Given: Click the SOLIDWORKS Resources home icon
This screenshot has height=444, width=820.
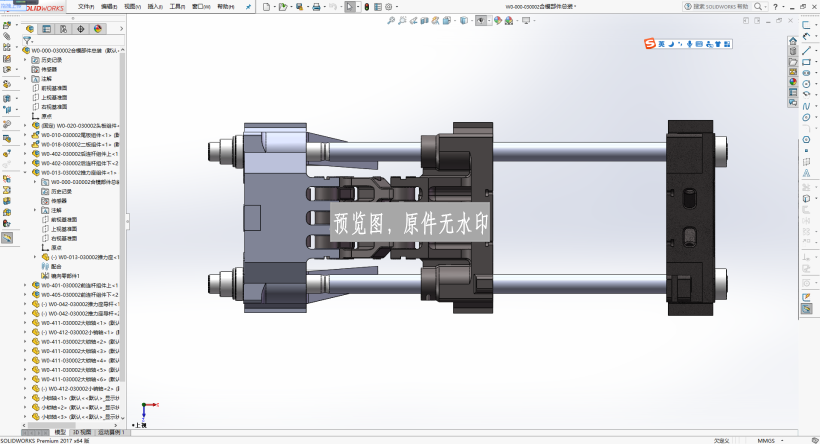Looking at the screenshot, I should [793, 40].
